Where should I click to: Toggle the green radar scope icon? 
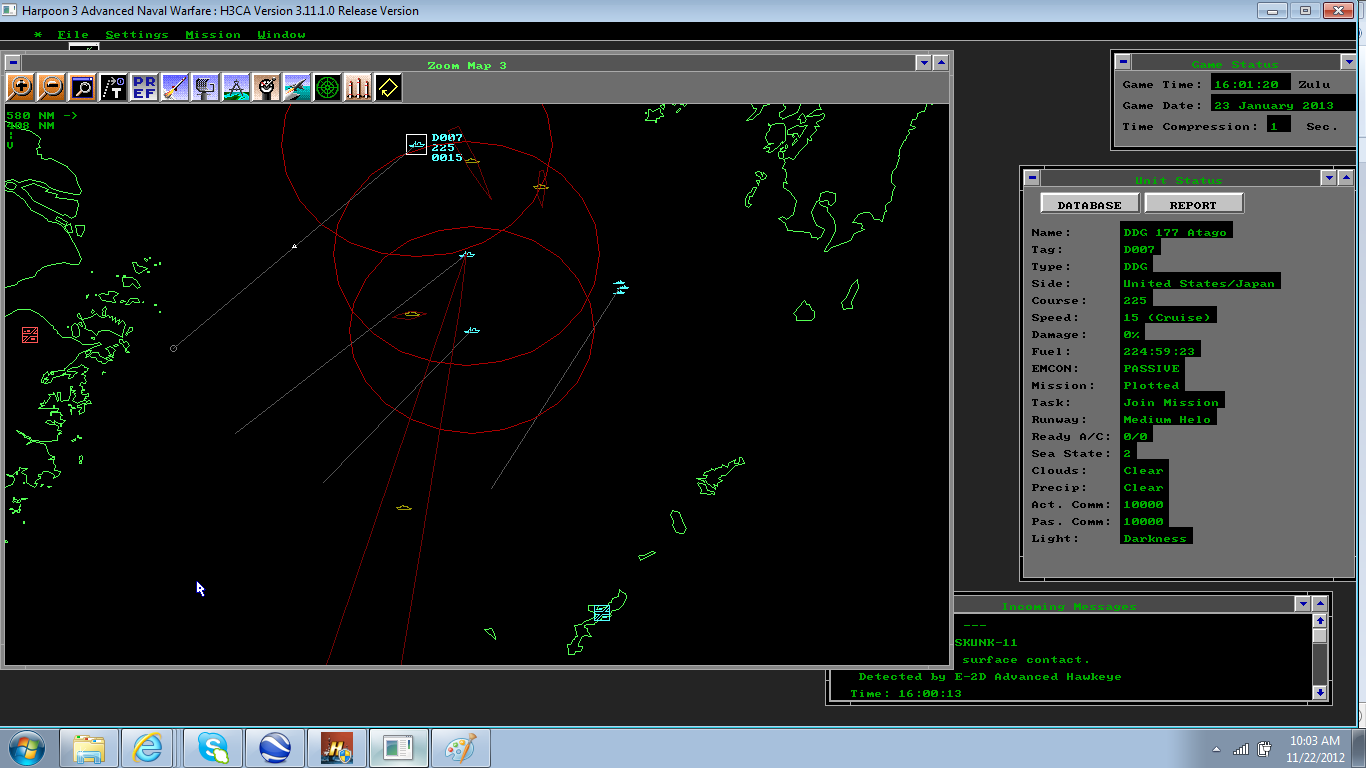327,88
